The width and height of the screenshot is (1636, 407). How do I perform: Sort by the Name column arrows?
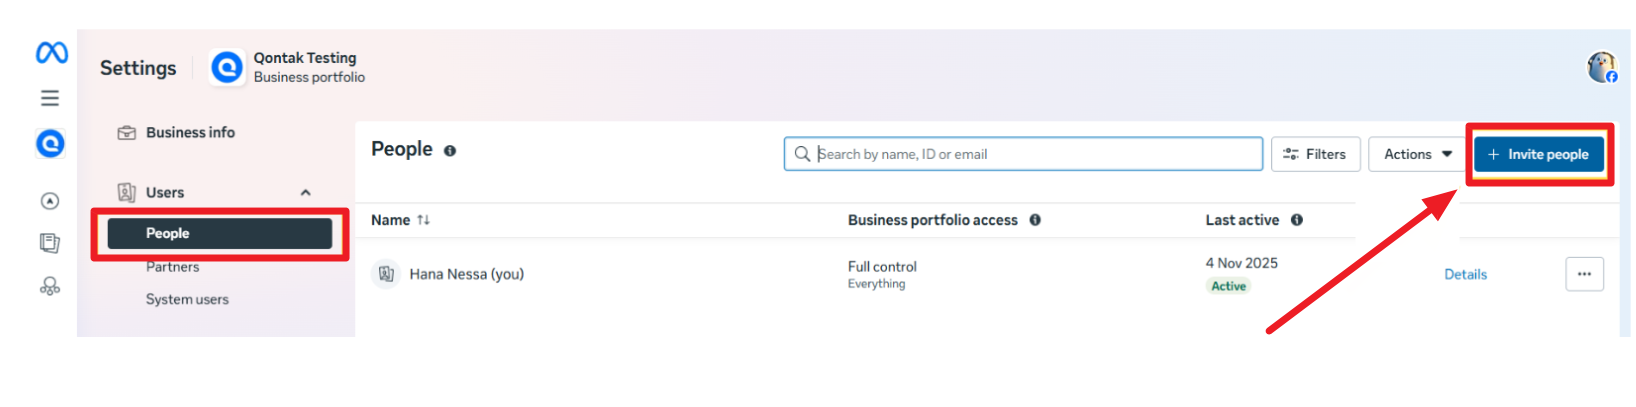[x=424, y=220]
